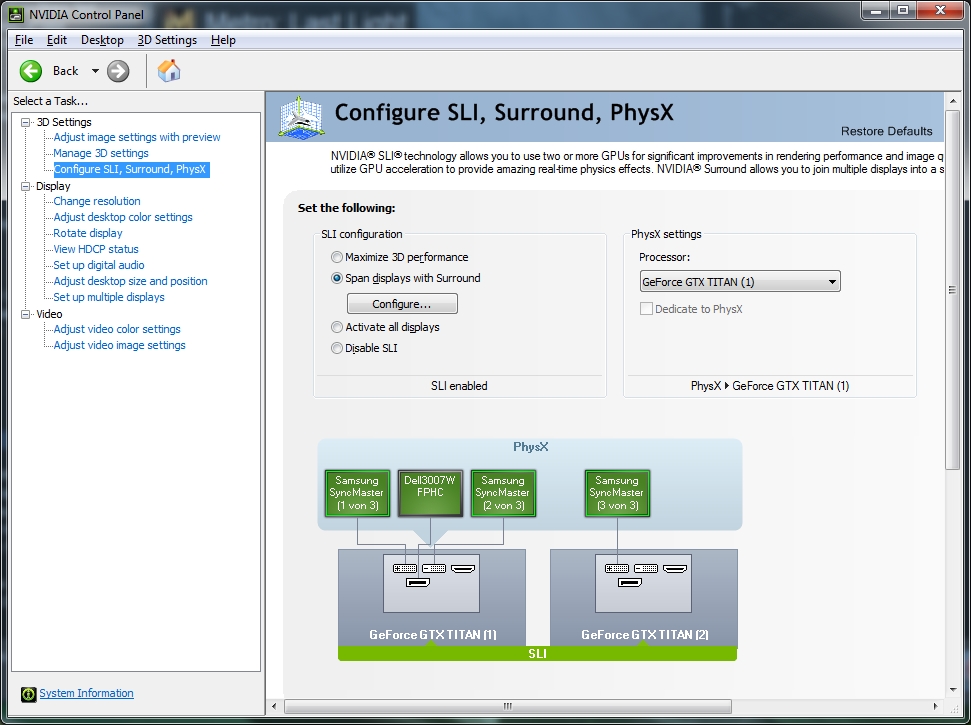Select Samsung SyncMaster (2 von 3) display
971x725 pixels.
pyautogui.click(x=503, y=493)
